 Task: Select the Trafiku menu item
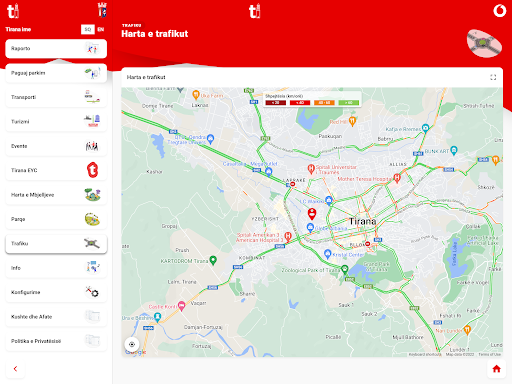click(x=56, y=244)
